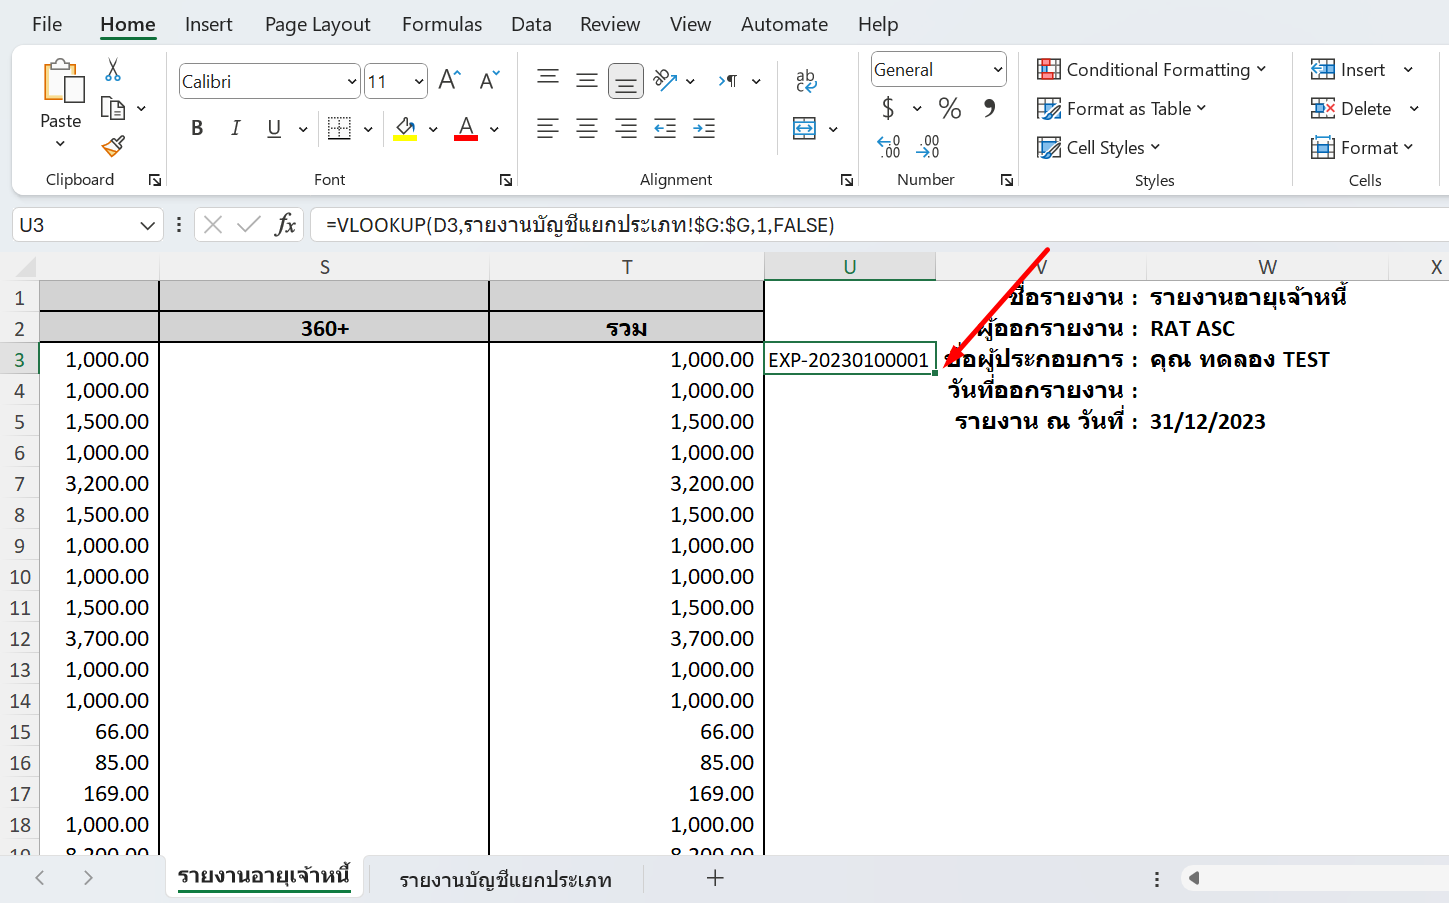Confirm formula entry checkmark icon

[x=249, y=225]
